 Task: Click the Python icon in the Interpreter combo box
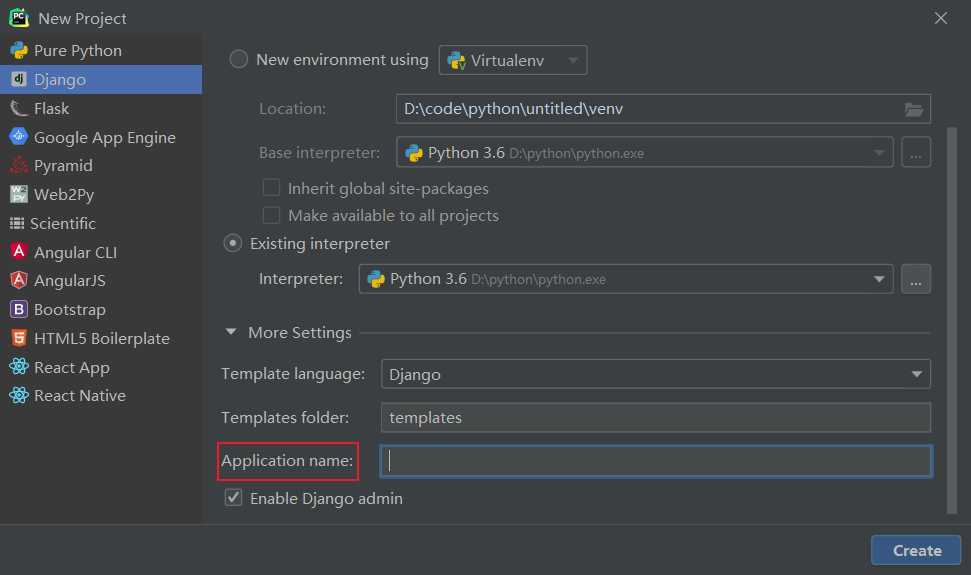click(376, 279)
